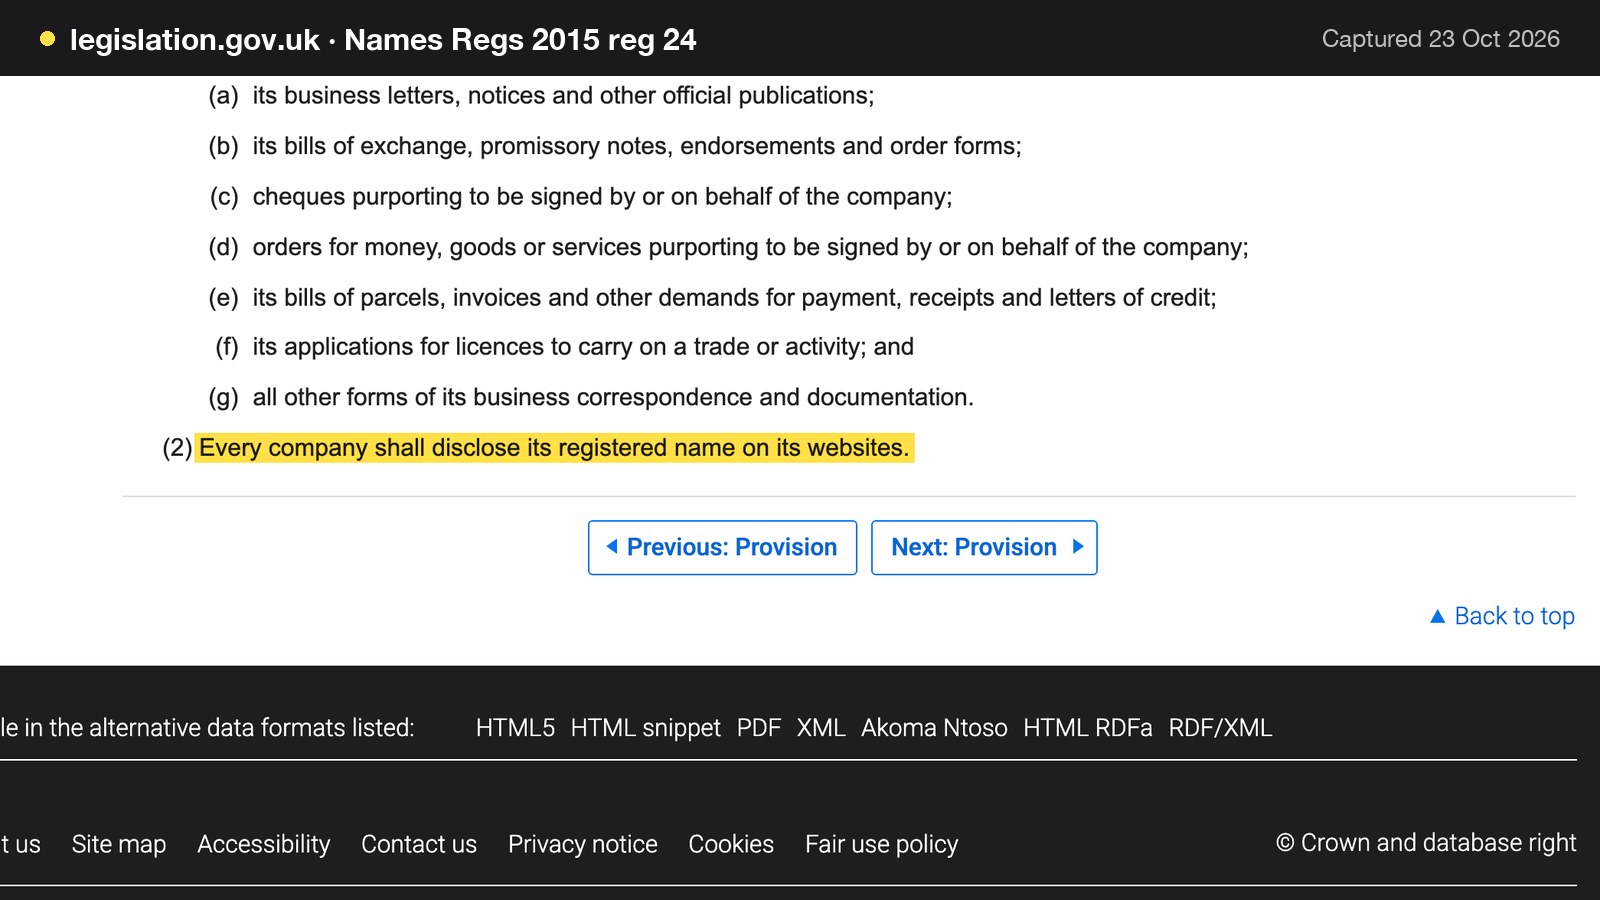
Task: Click highlighted paragraph (2) about websites
Action: click(x=554, y=448)
